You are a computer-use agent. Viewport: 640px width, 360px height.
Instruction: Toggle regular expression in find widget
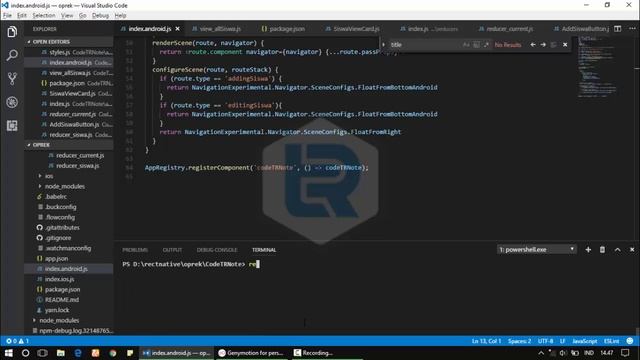click(486, 44)
